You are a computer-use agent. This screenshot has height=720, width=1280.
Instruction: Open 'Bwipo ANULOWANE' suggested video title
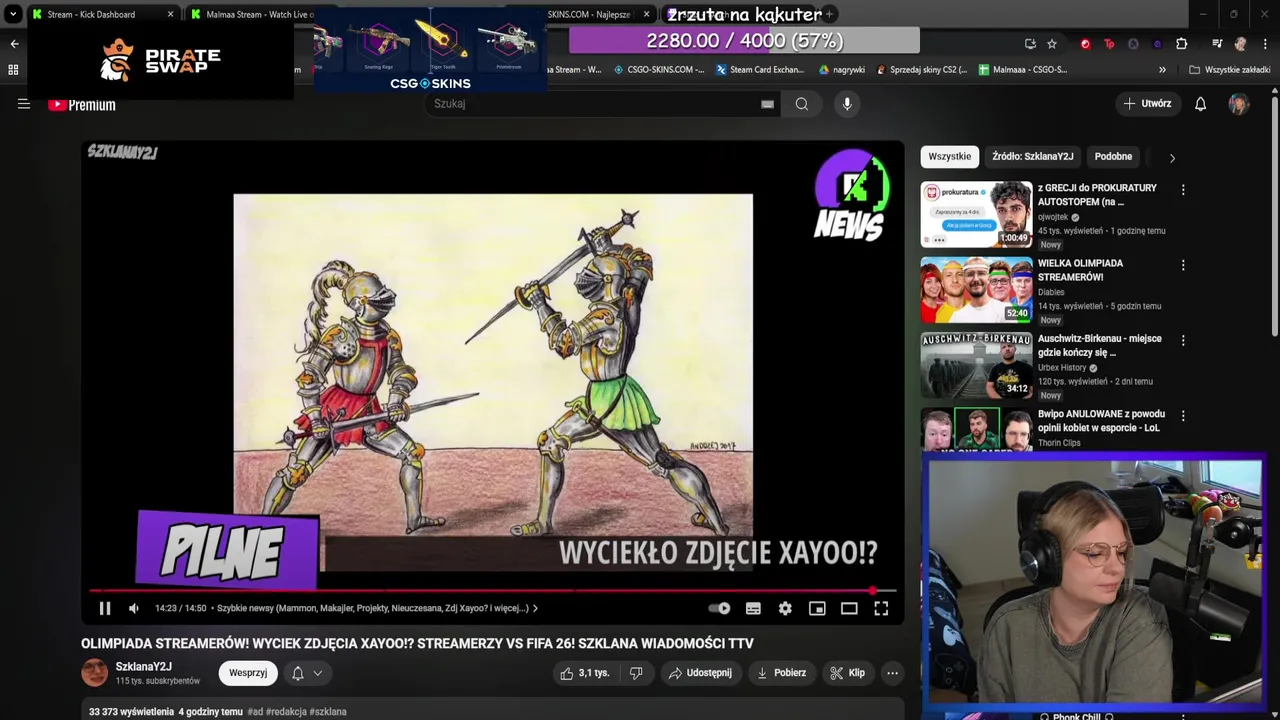pyautogui.click(x=1101, y=420)
